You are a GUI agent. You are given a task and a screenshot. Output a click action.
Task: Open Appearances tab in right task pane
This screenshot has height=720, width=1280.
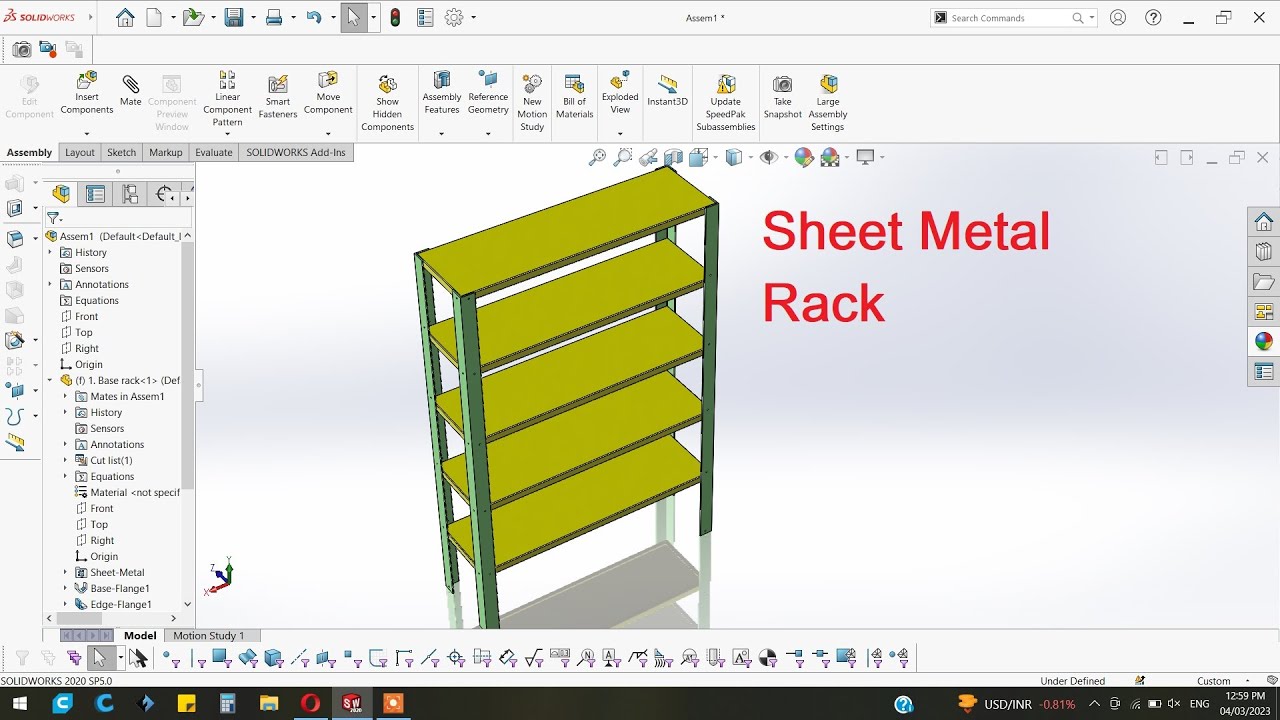pos(1264,341)
